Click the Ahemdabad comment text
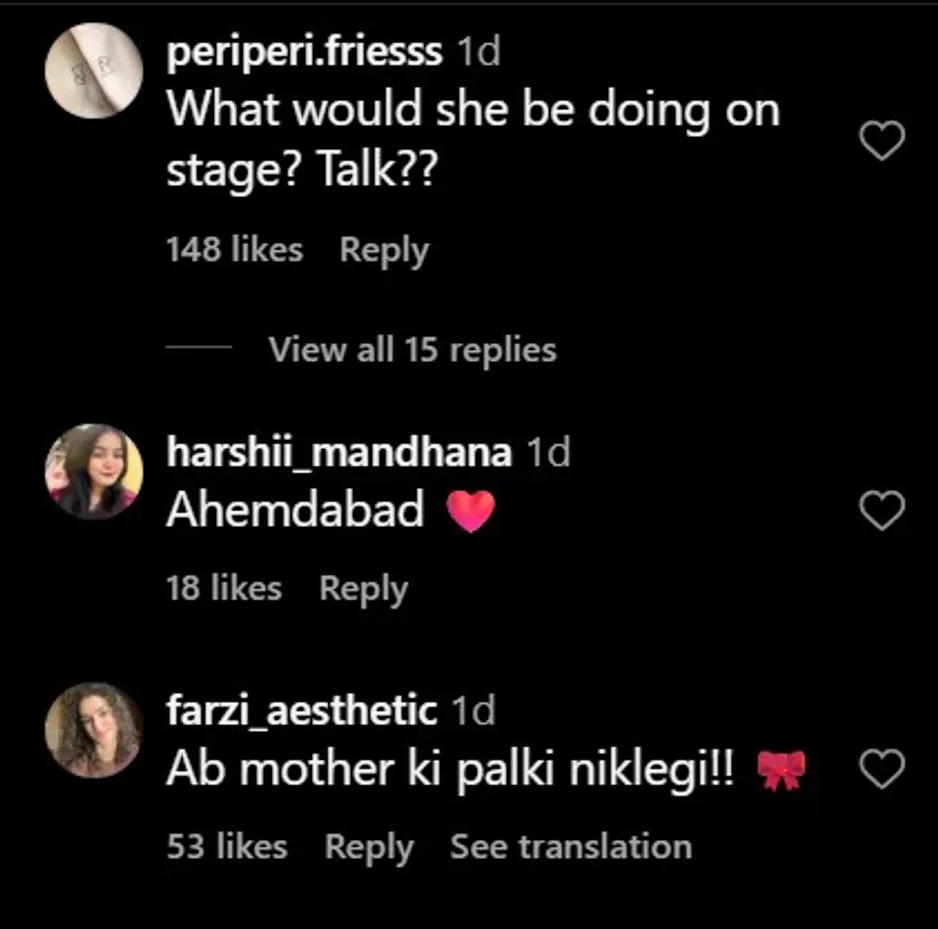This screenshot has height=929, width=938. click(295, 511)
